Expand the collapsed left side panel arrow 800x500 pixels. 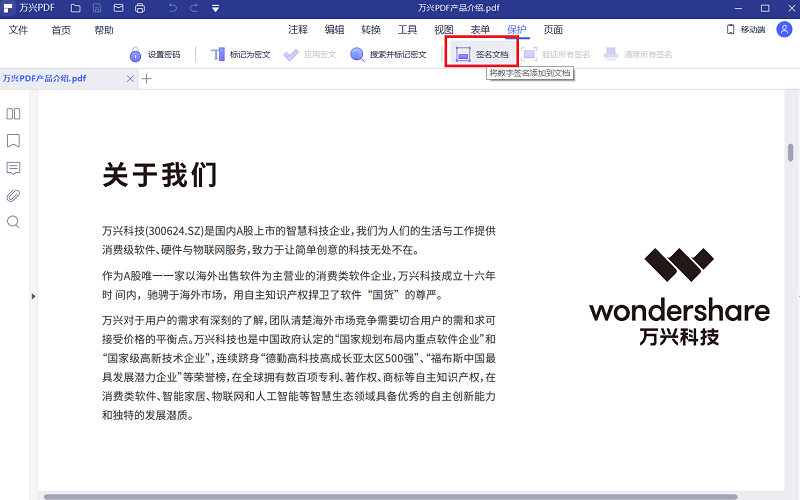click(x=33, y=296)
